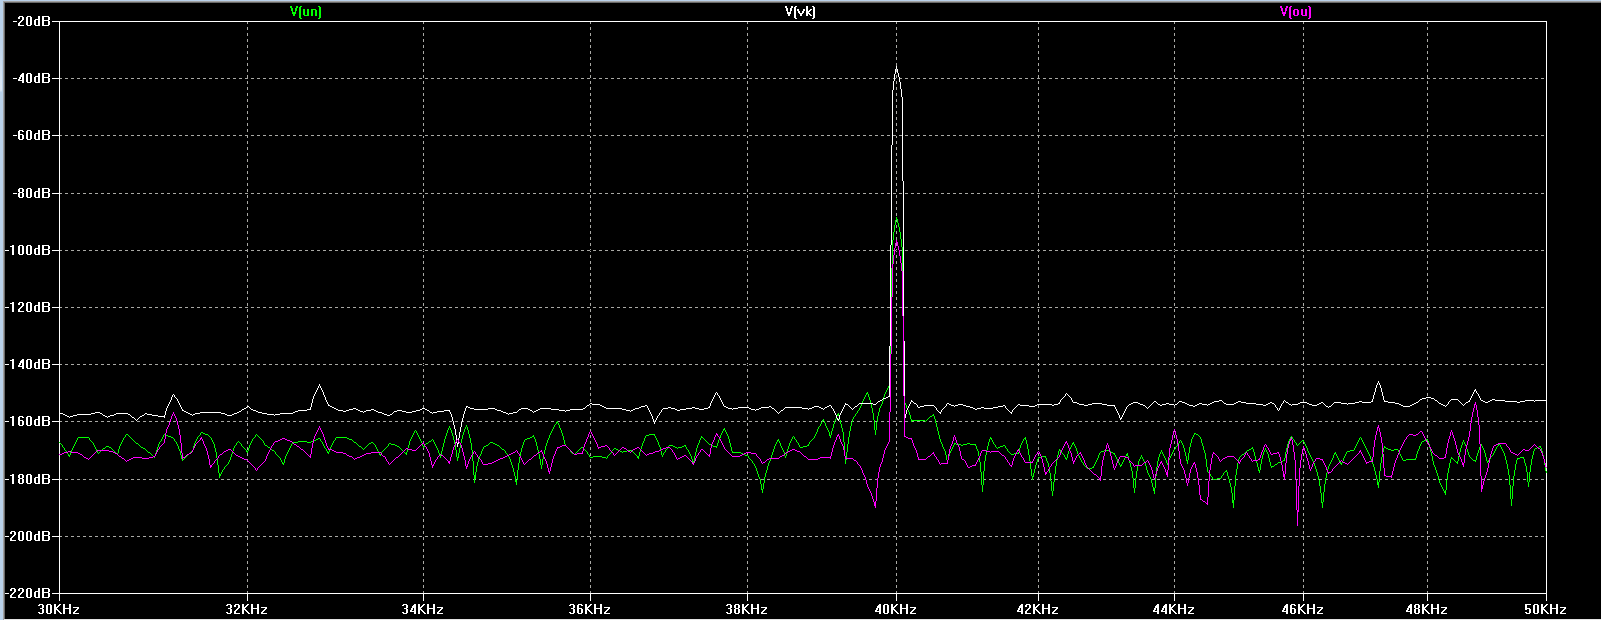Click the -120dB vertical axis label

[x=30, y=307]
